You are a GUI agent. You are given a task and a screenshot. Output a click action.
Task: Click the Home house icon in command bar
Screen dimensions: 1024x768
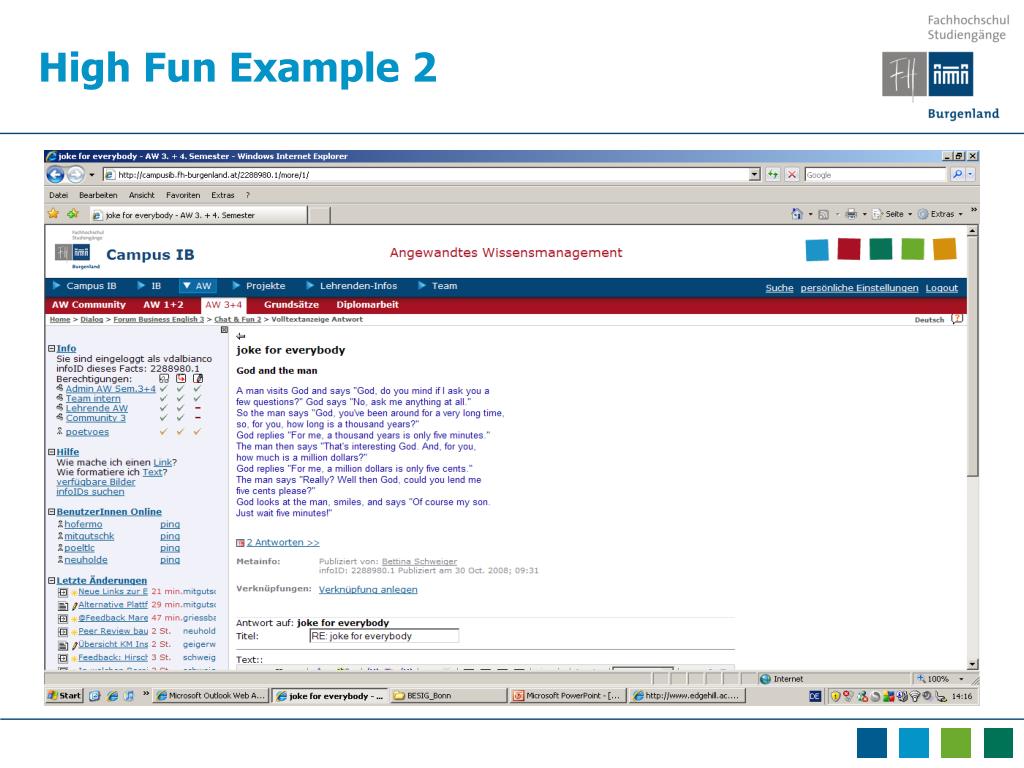click(796, 214)
